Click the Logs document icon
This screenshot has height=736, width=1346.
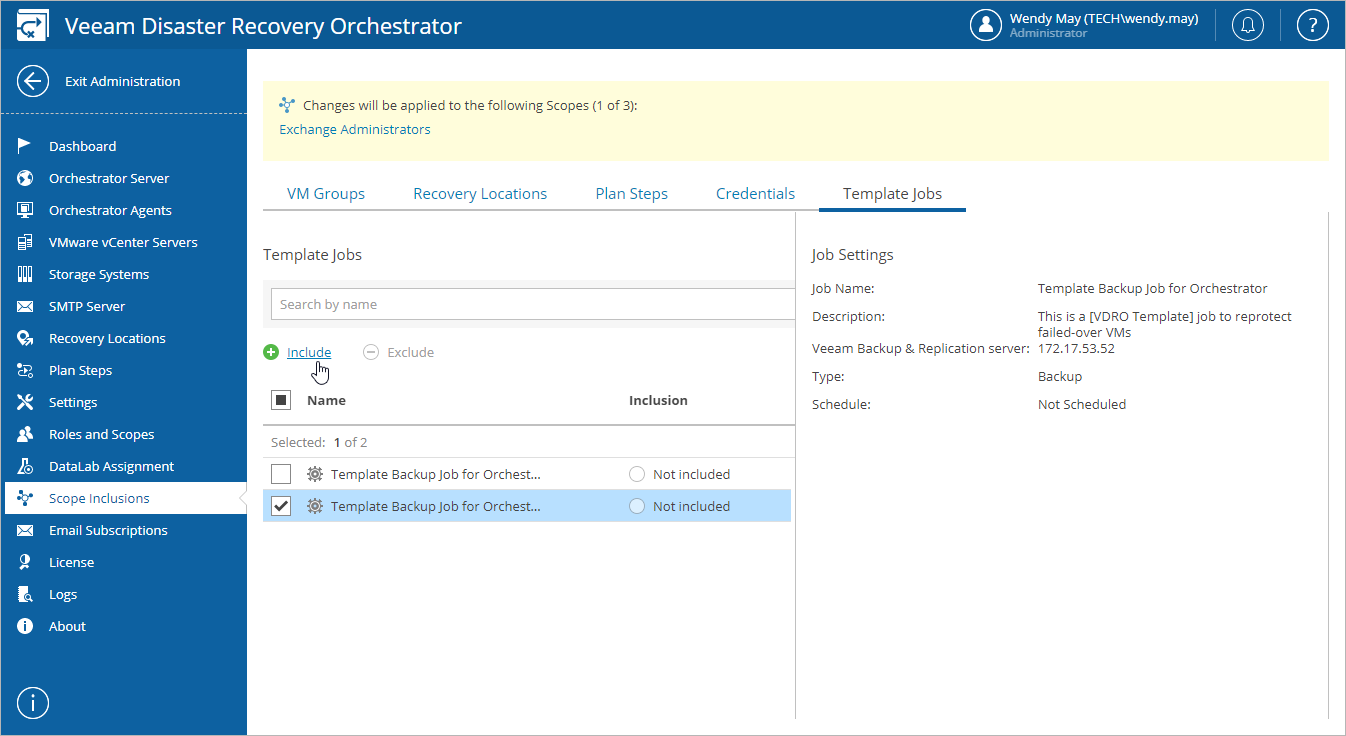click(x=26, y=594)
